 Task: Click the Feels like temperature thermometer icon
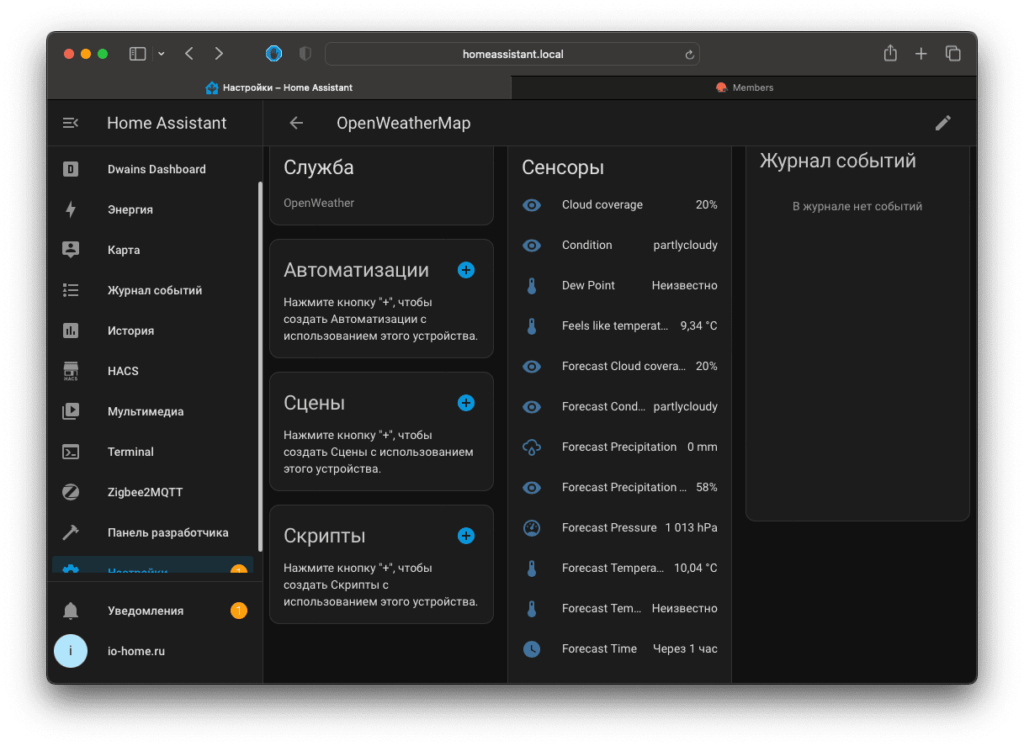point(532,326)
